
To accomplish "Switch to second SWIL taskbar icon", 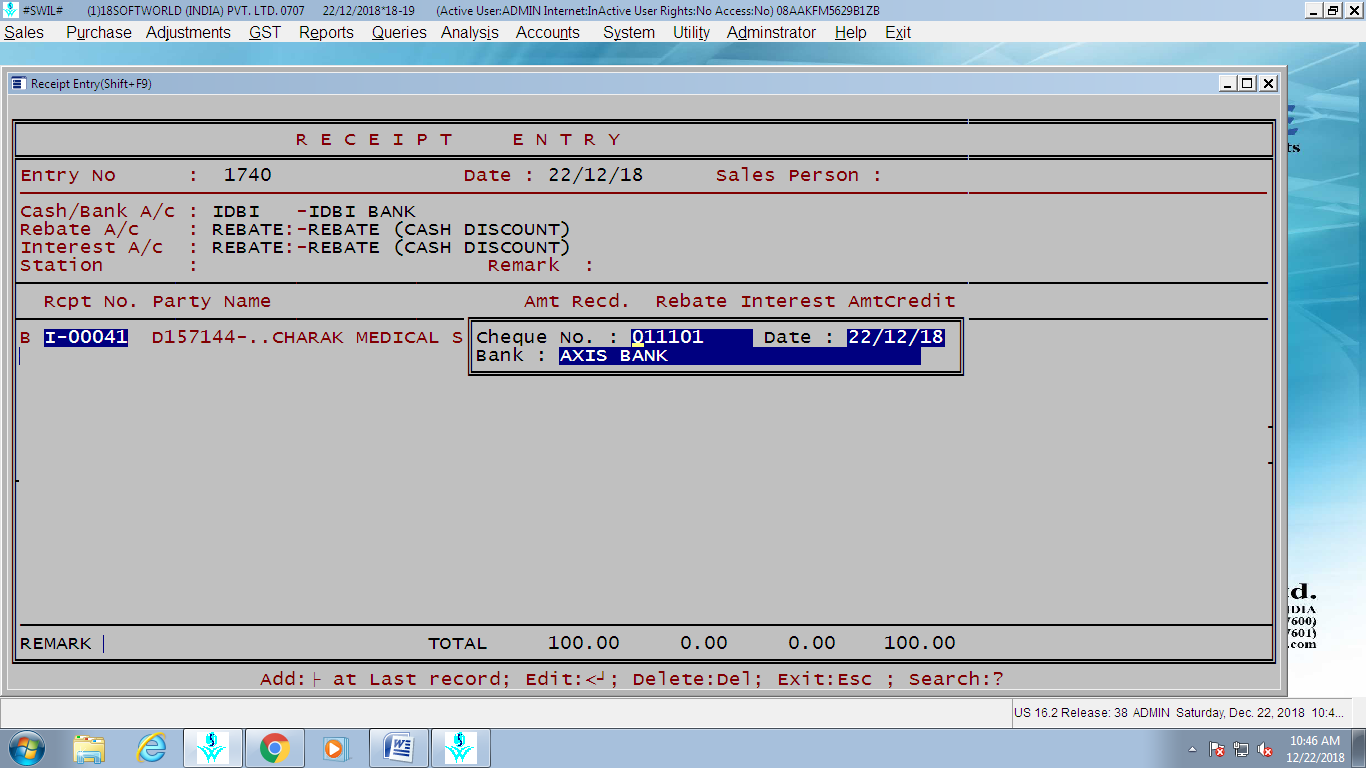I will 460,748.
